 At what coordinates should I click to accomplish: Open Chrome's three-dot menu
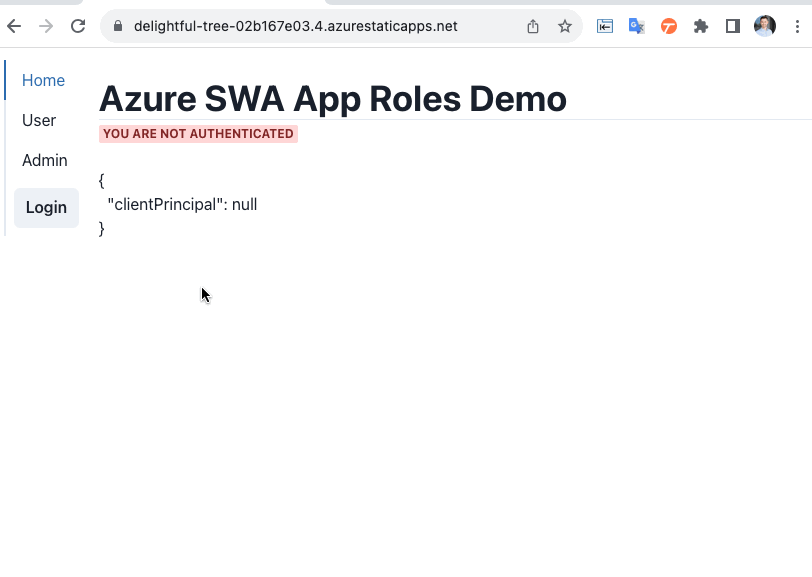coord(797,26)
